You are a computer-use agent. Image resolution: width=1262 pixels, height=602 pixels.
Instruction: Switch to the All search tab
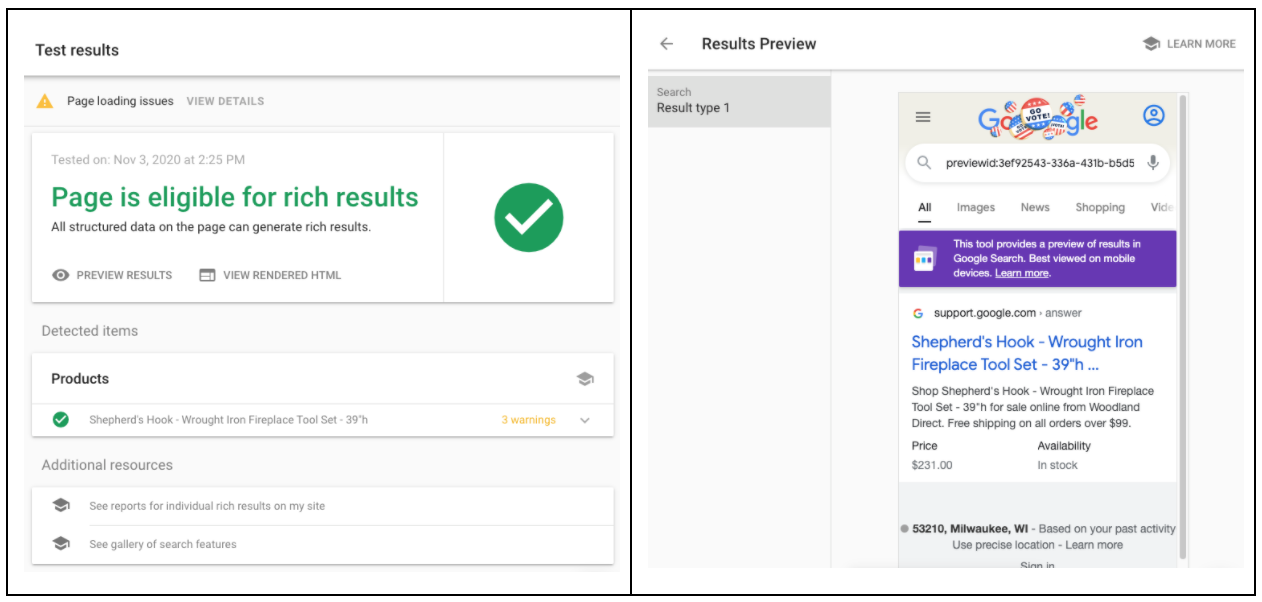pos(925,208)
